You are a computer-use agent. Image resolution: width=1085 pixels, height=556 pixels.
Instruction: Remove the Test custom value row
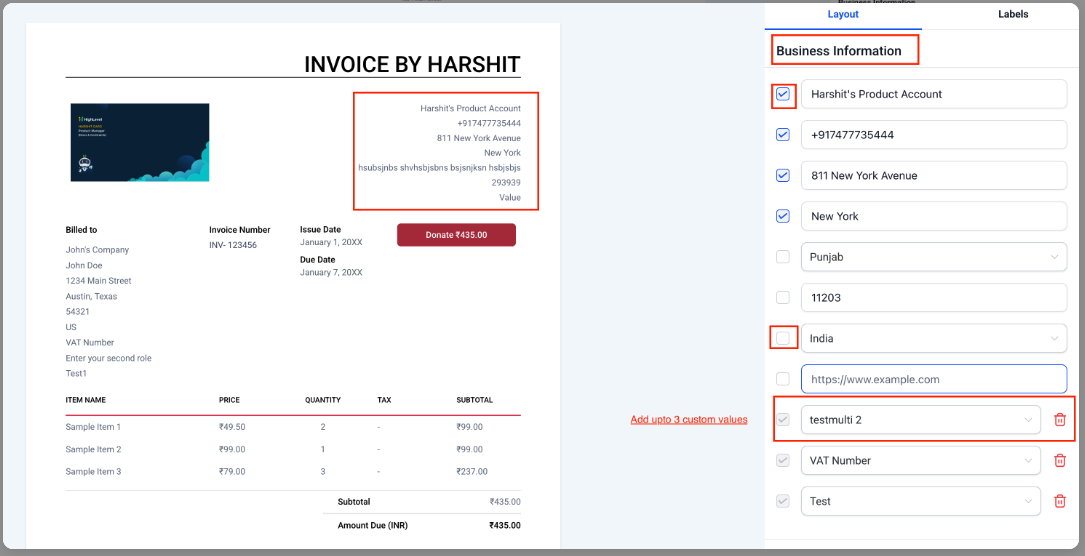1059,501
